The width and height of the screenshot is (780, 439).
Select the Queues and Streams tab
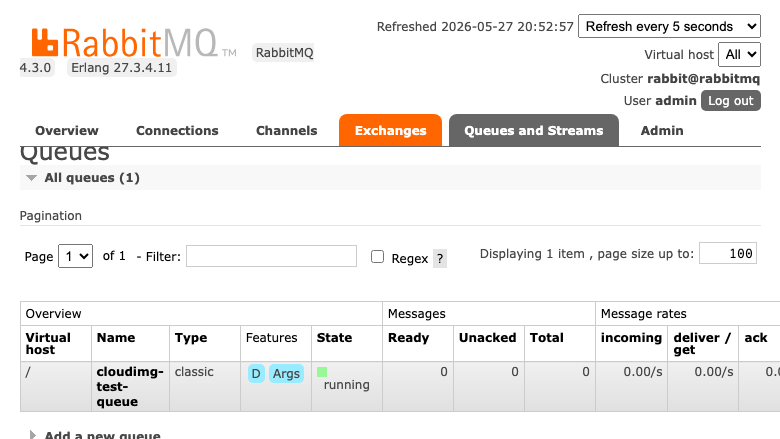(x=534, y=130)
